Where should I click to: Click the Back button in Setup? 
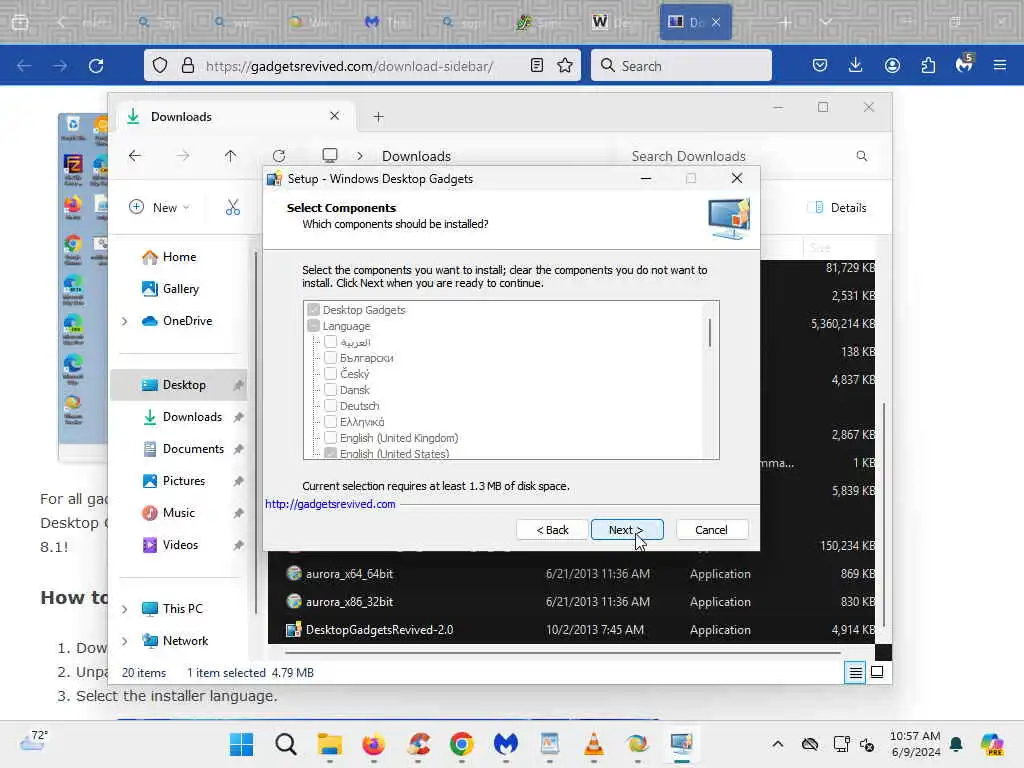click(552, 530)
